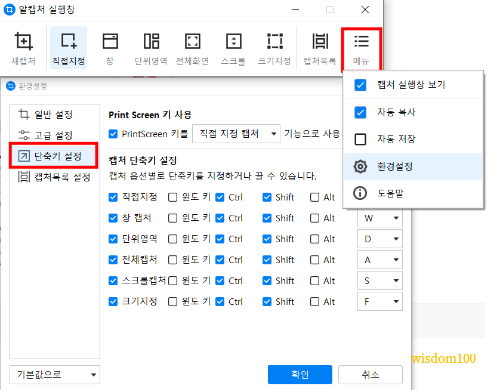Open the D key dropdown

click(x=380, y=239)
